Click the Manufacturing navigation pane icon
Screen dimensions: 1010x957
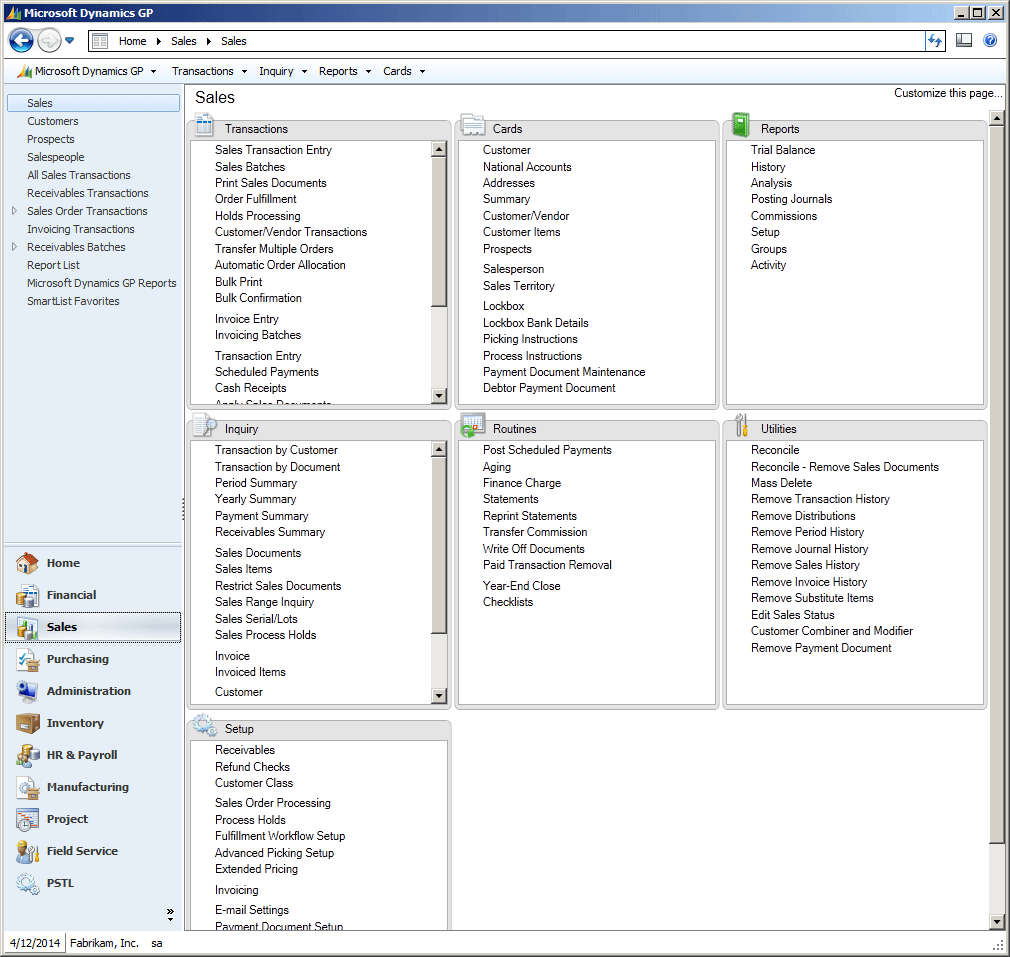coord(27,787)
